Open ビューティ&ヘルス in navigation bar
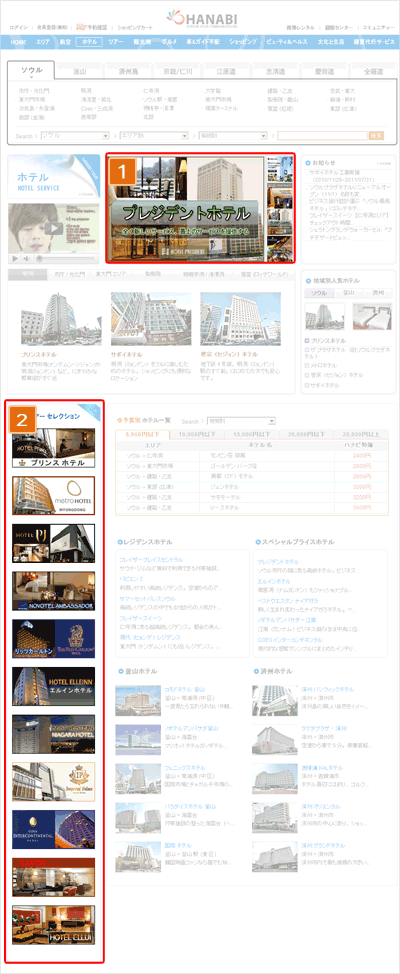This screenshot has width=400, height=974. pos(287,42)
